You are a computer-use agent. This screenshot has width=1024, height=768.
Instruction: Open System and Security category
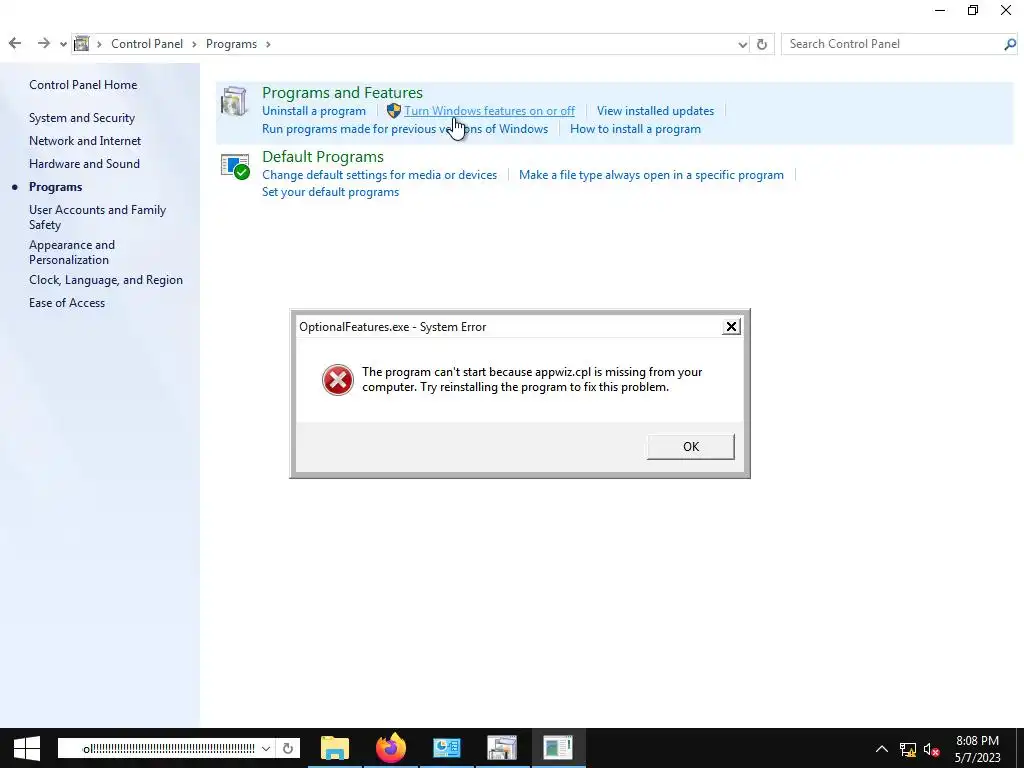[x=82, y=118]
